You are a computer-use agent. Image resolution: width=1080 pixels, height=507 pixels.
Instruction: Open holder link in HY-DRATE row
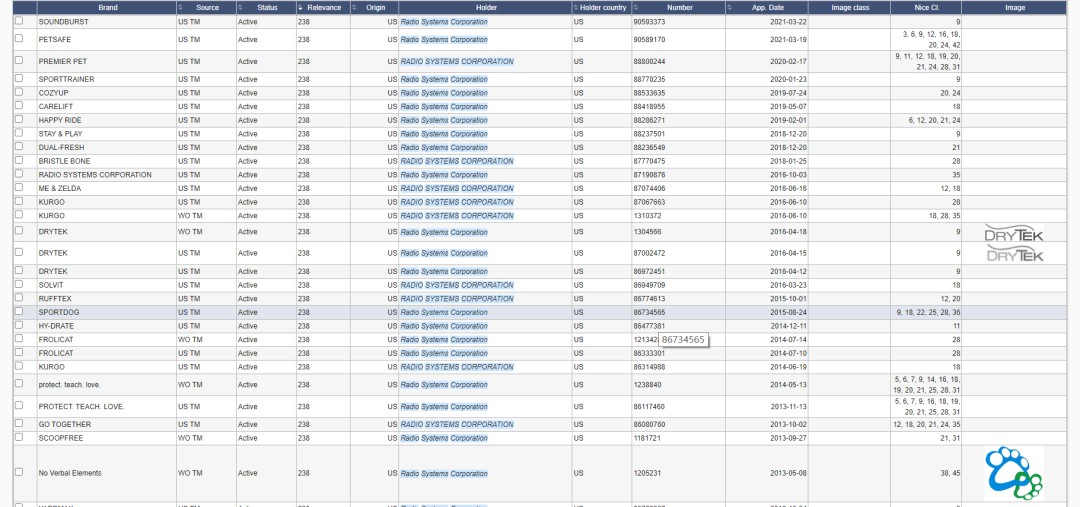[444, 326]
